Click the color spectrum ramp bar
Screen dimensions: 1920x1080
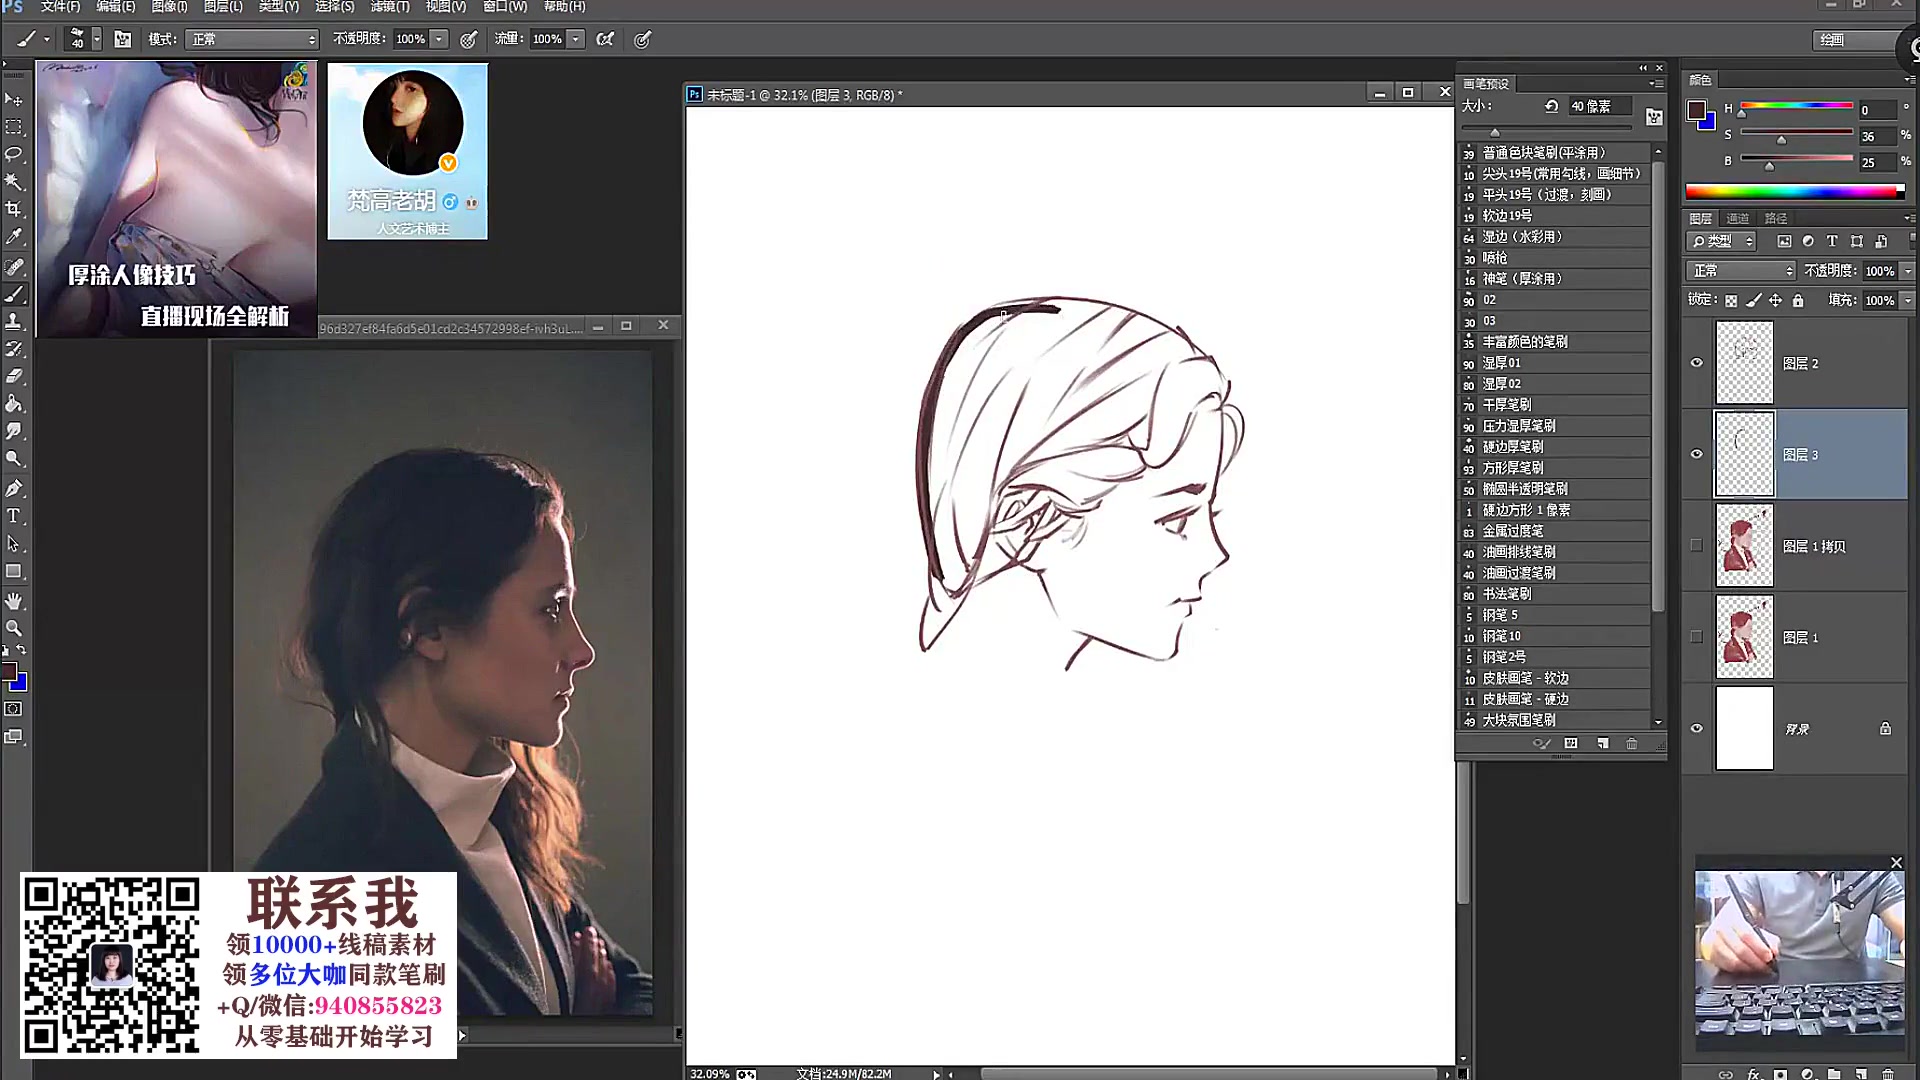point(1794,191)
